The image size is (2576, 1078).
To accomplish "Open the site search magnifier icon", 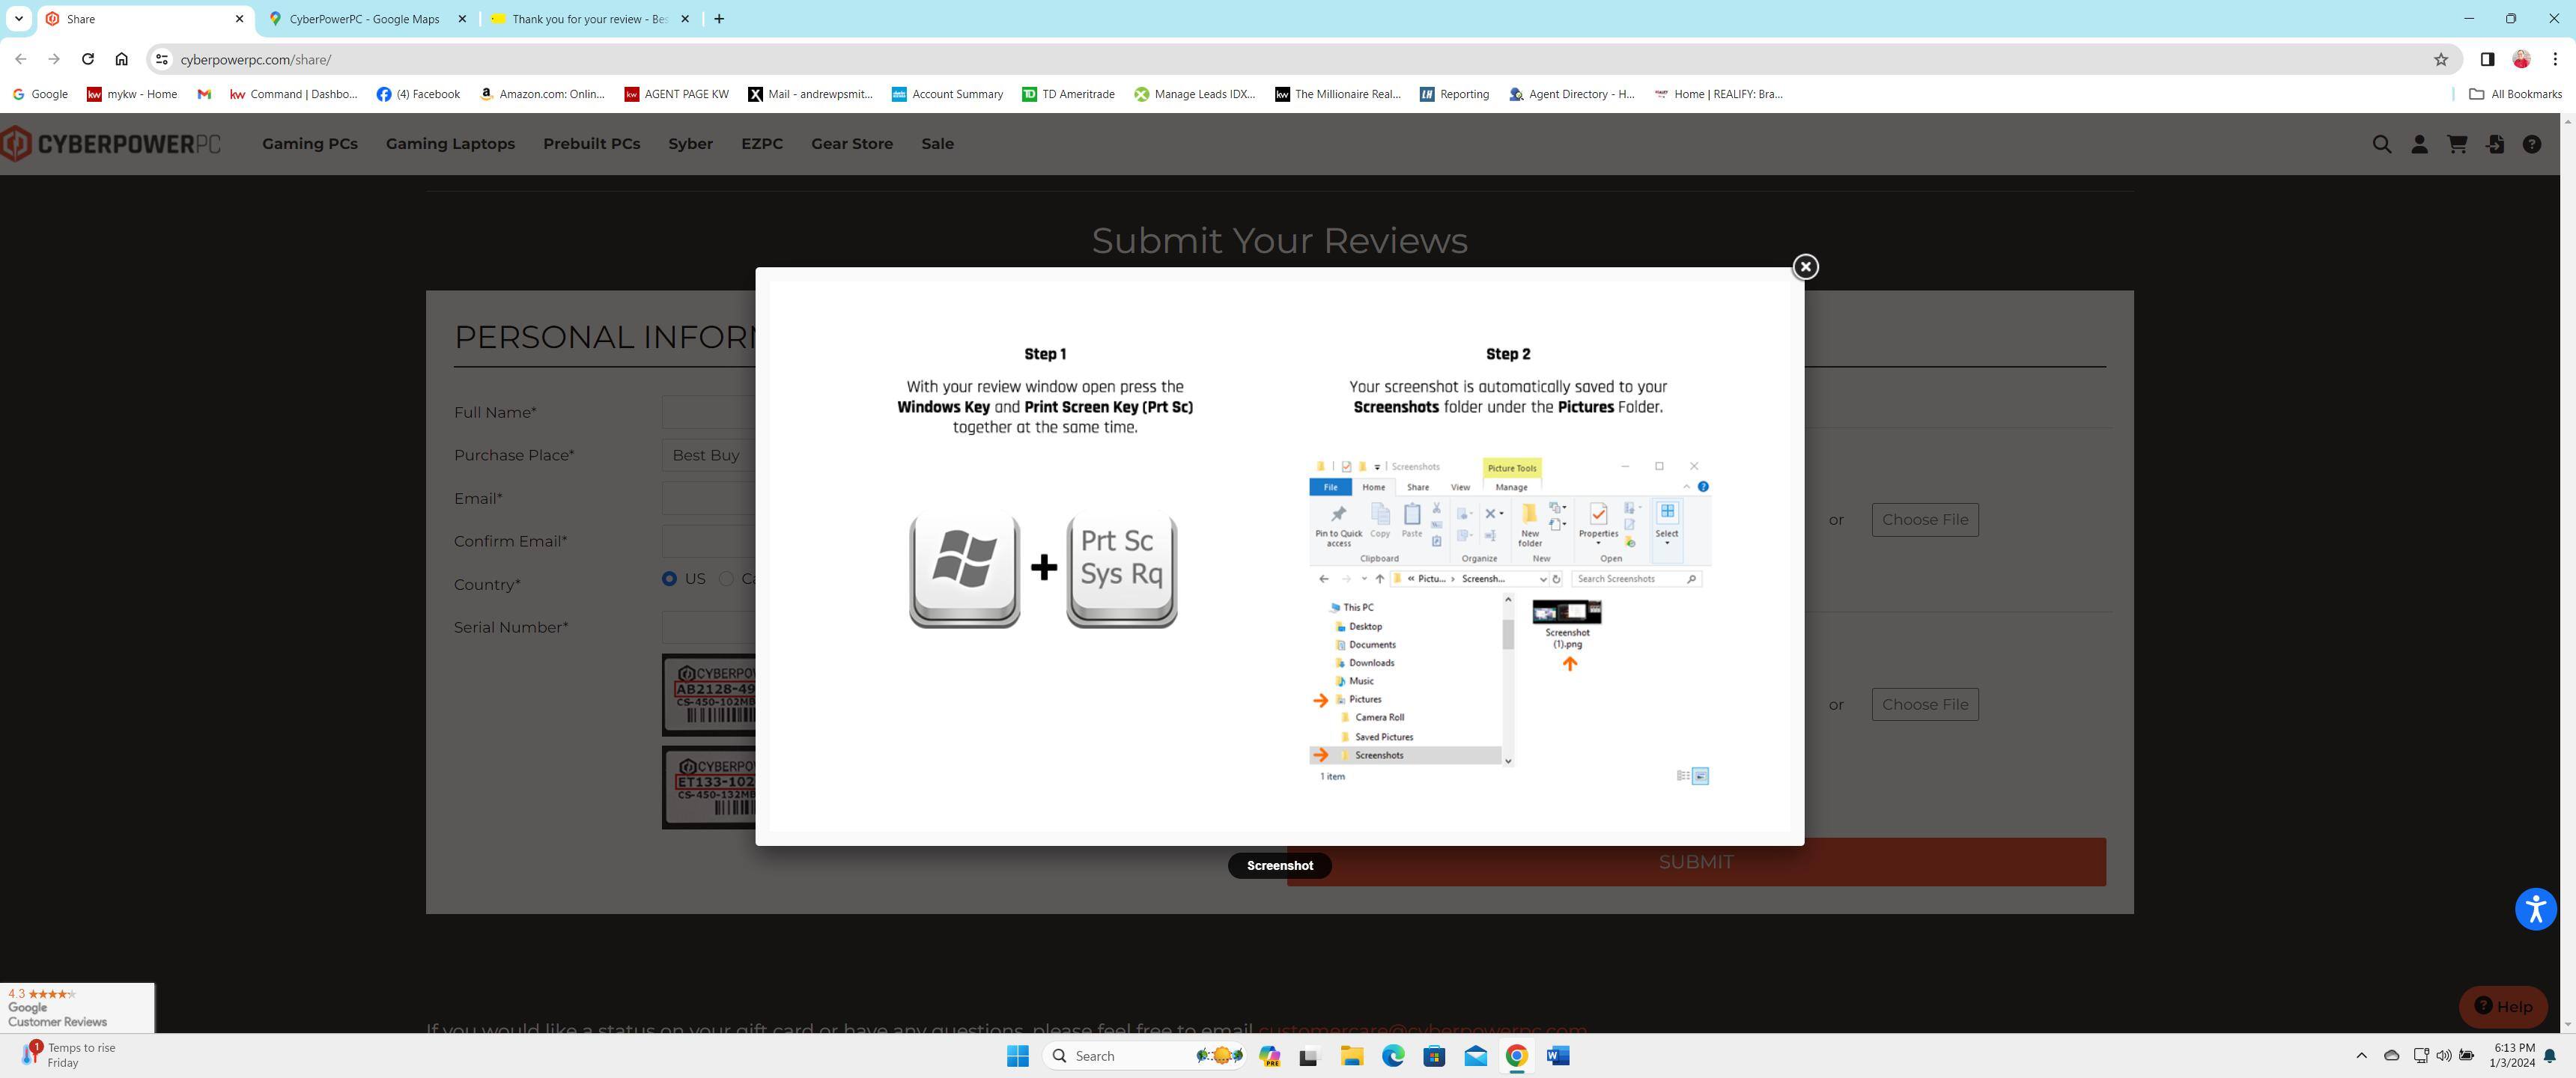I will 2382,144.
